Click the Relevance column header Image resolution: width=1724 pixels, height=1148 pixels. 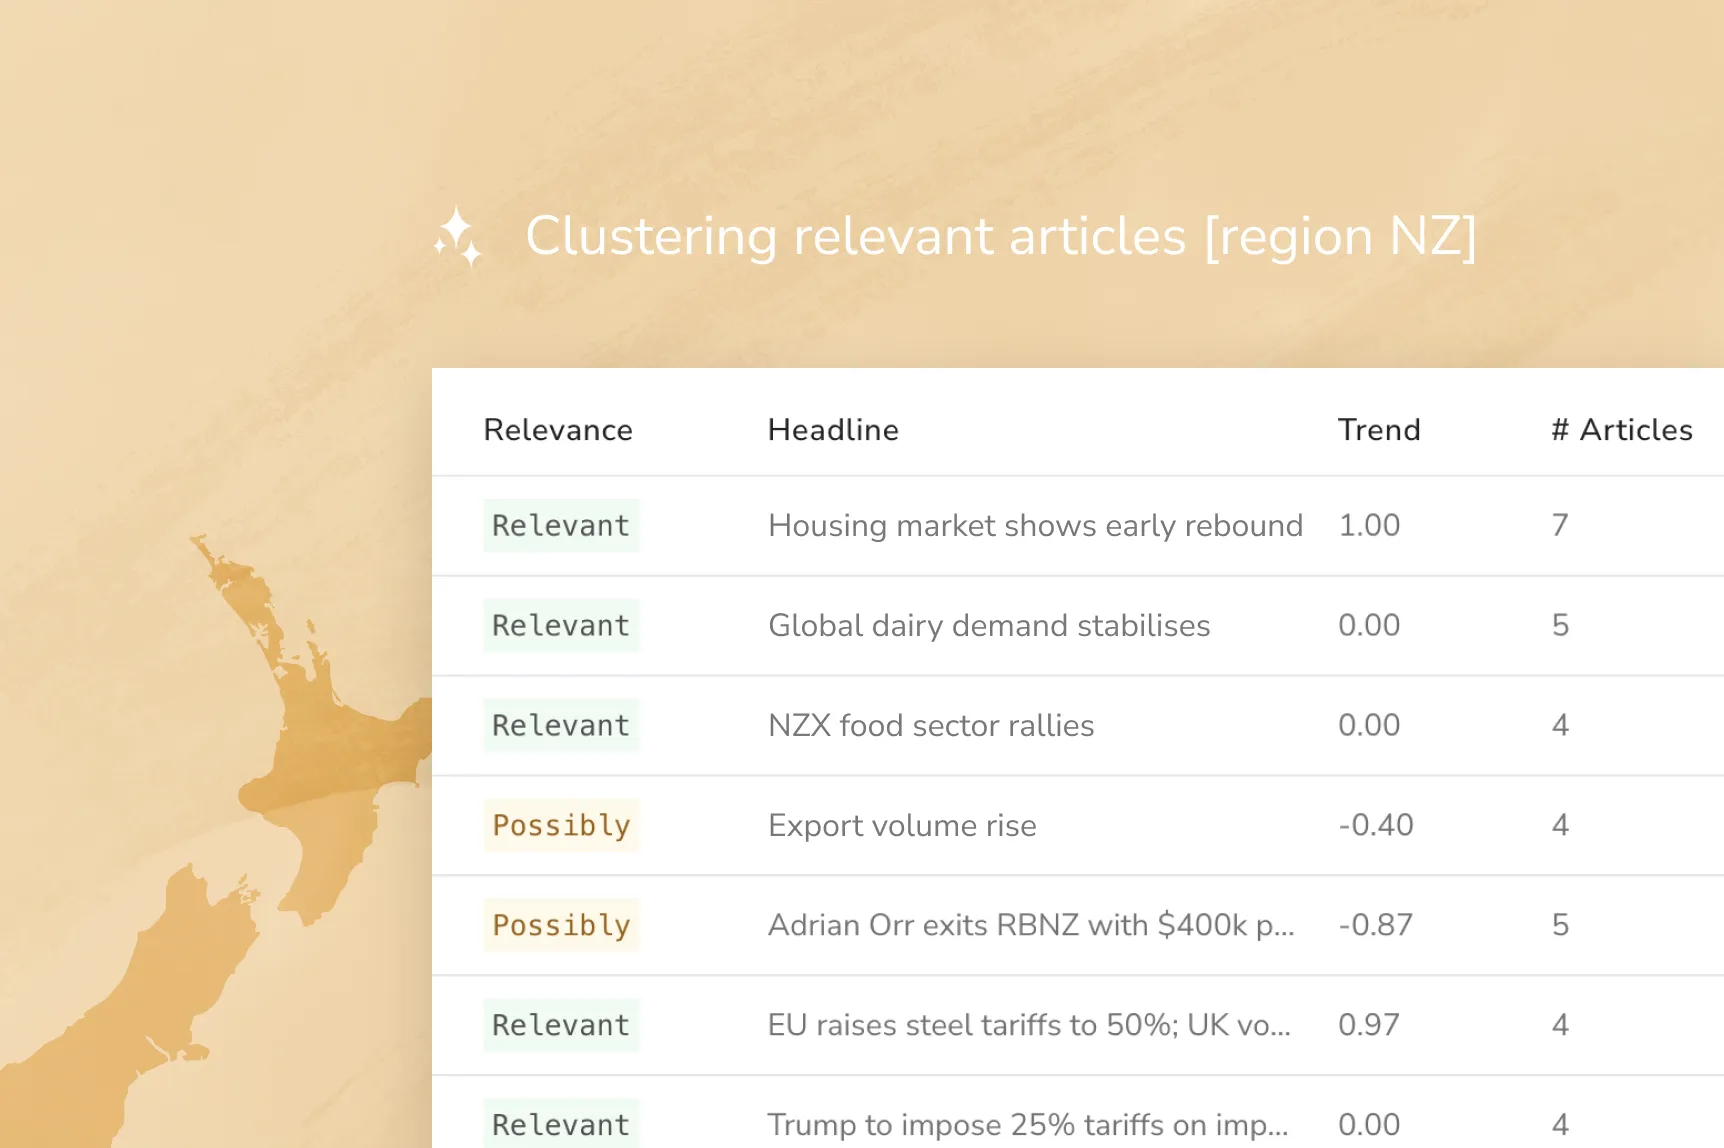click(x=558, y=430)
